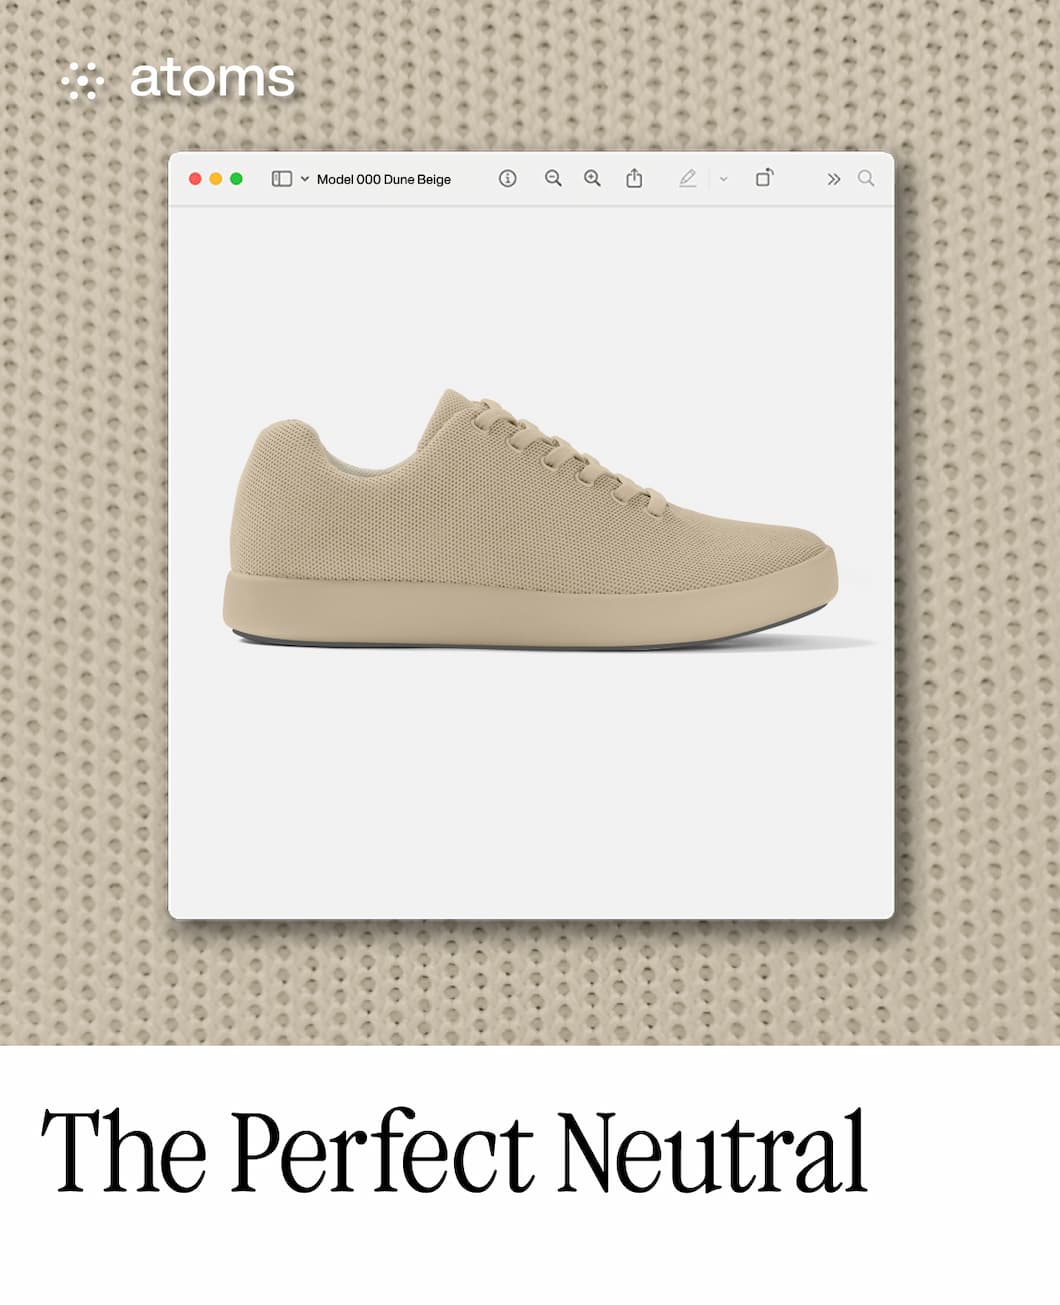Click the red traffic light circle
Screen dimensions: 1060x1305
(195, 177)
